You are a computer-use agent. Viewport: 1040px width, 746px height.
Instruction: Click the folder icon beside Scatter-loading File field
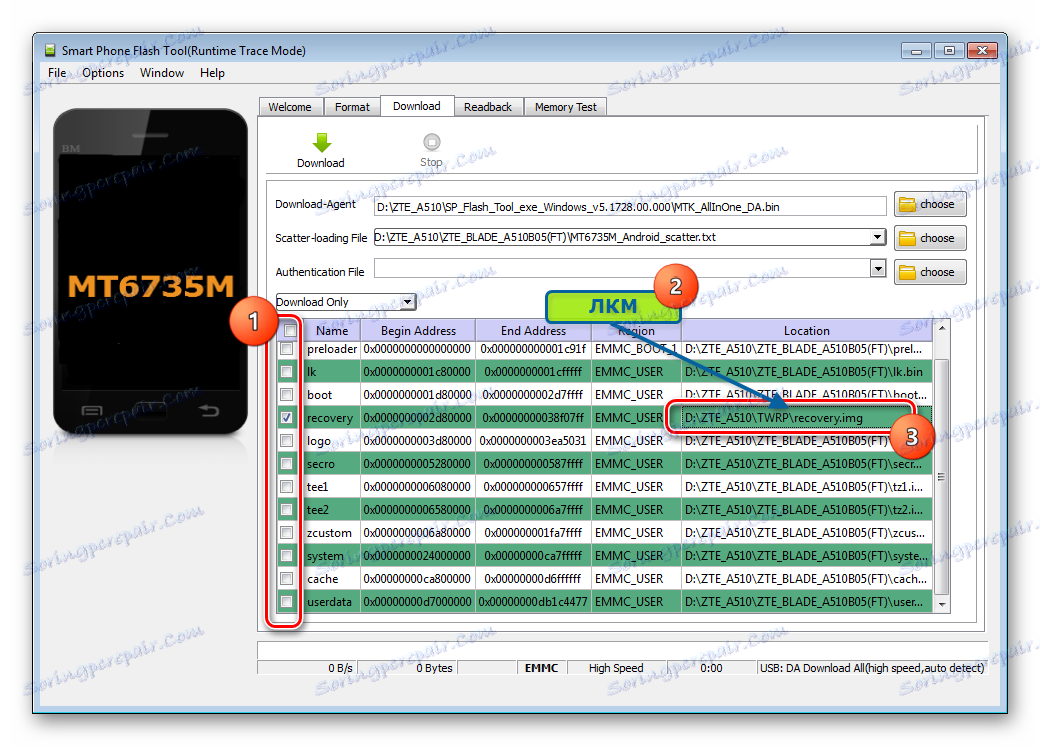pos(929,238)
